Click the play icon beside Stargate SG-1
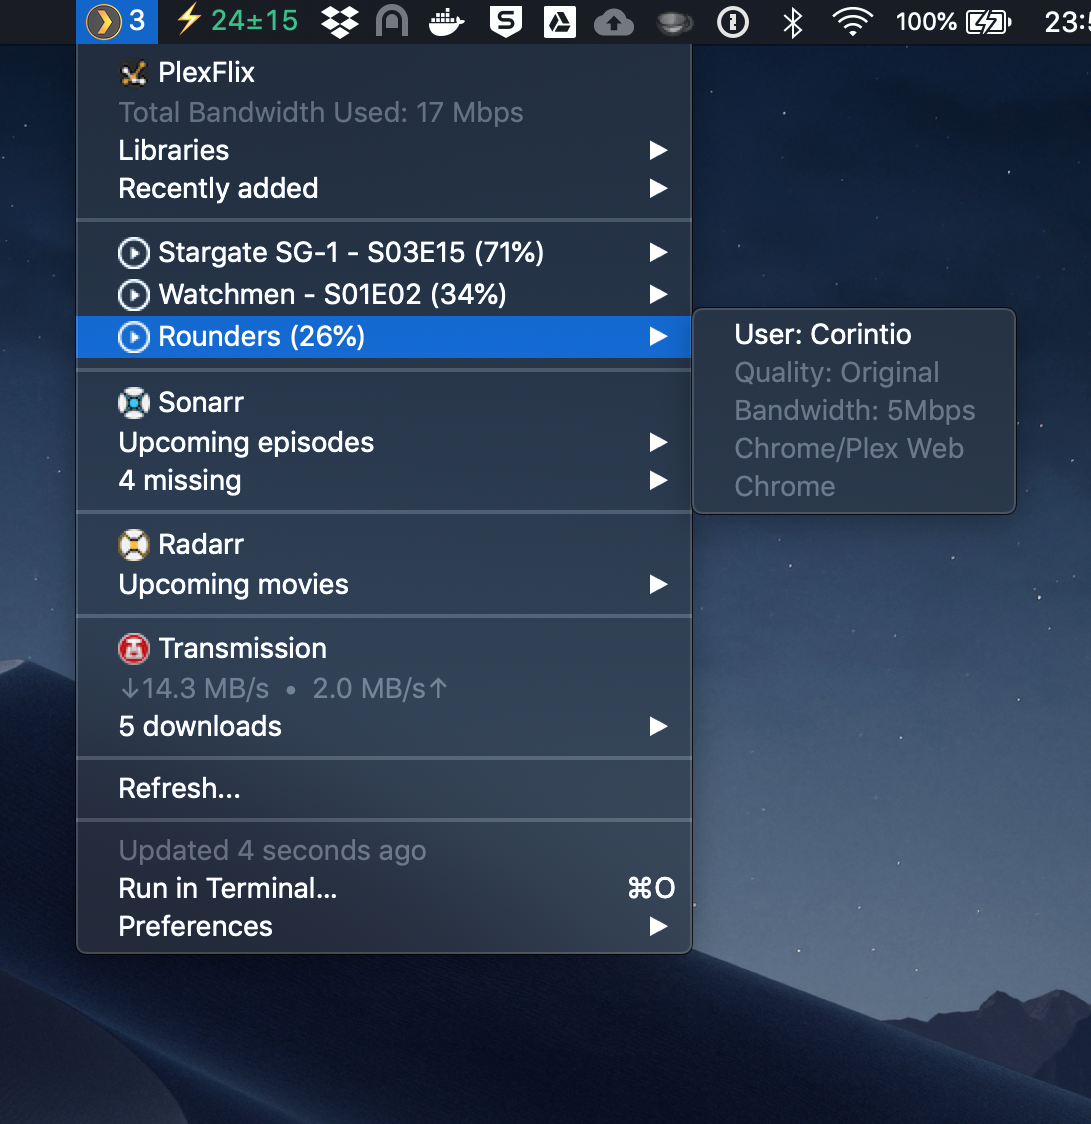The height and width of the screenshot is (1124, 1091). [134, 253]
